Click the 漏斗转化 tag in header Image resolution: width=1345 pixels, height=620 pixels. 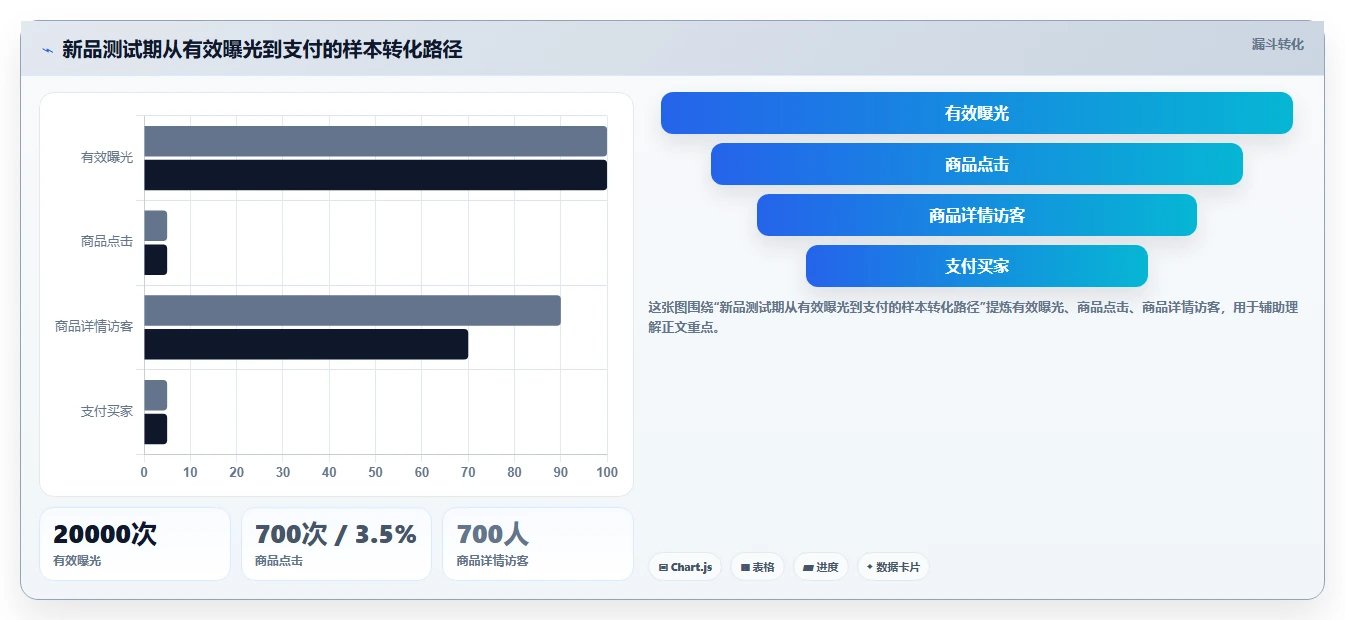[x=1277, y=44]
